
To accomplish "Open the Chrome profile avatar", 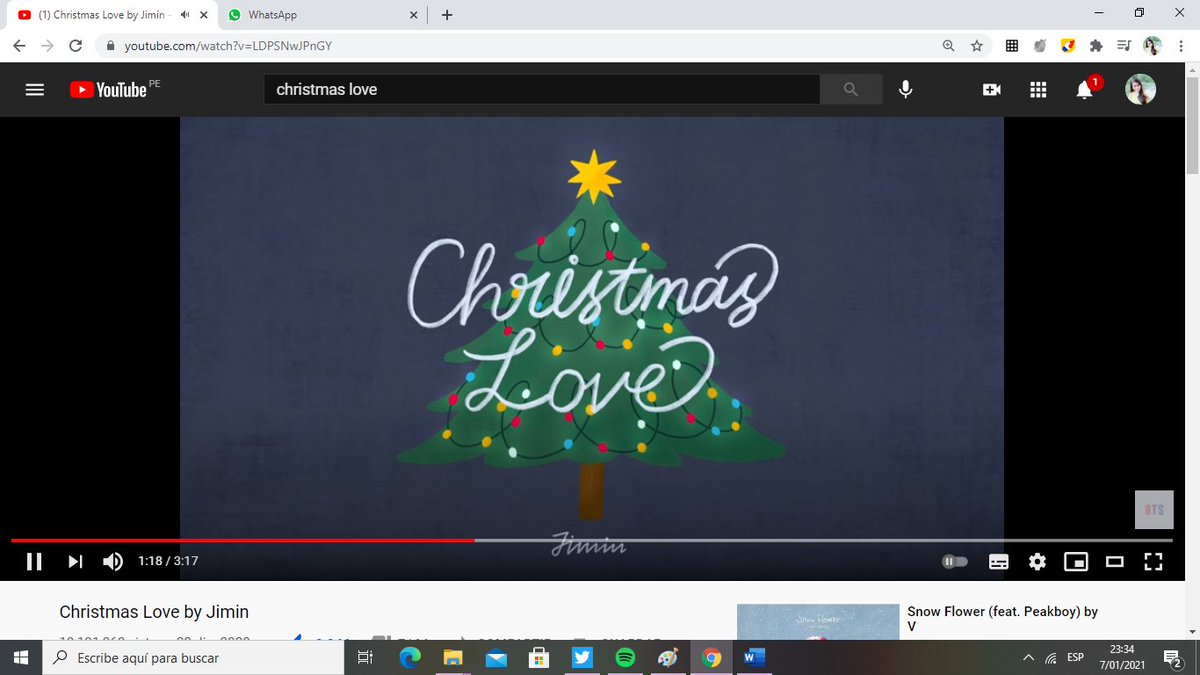I will tap(1152, 45).
